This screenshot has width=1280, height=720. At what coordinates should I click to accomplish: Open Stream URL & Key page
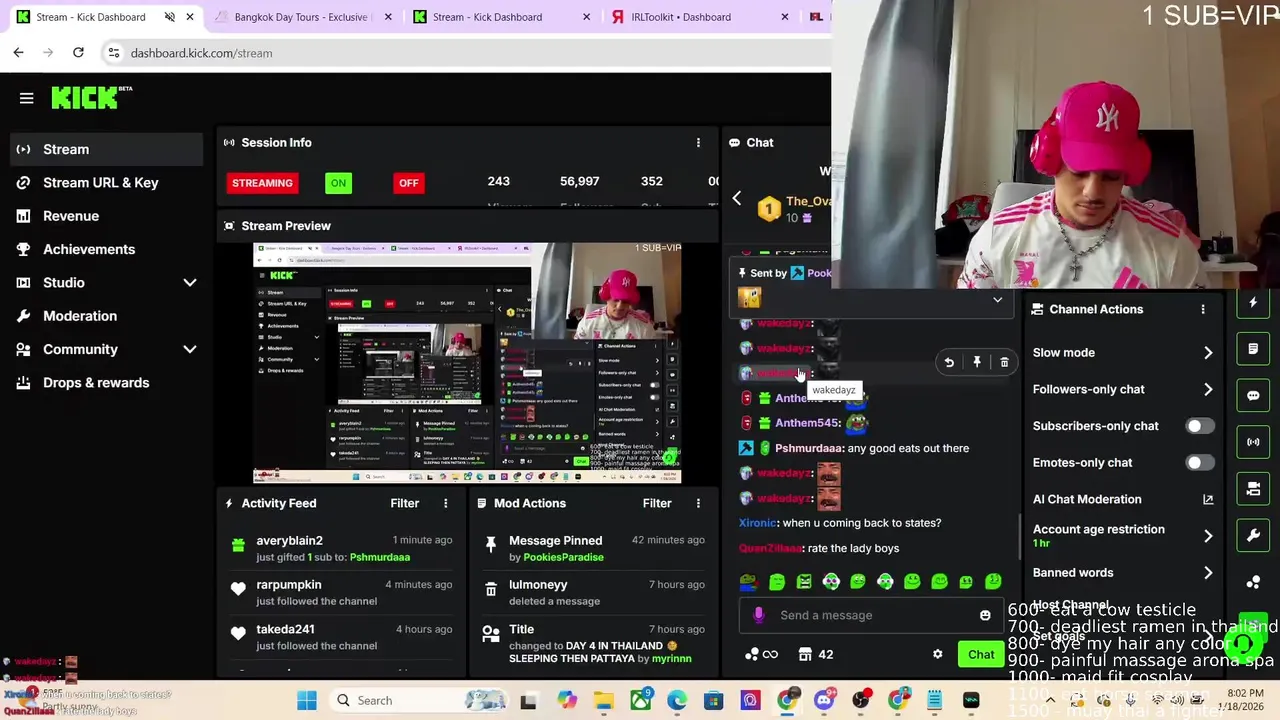[x=106, y=183]
